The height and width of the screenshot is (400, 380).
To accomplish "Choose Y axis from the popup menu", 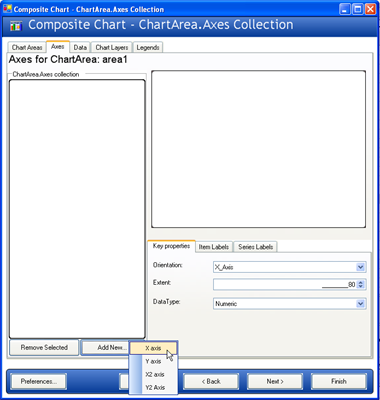I will pos(153,361).
